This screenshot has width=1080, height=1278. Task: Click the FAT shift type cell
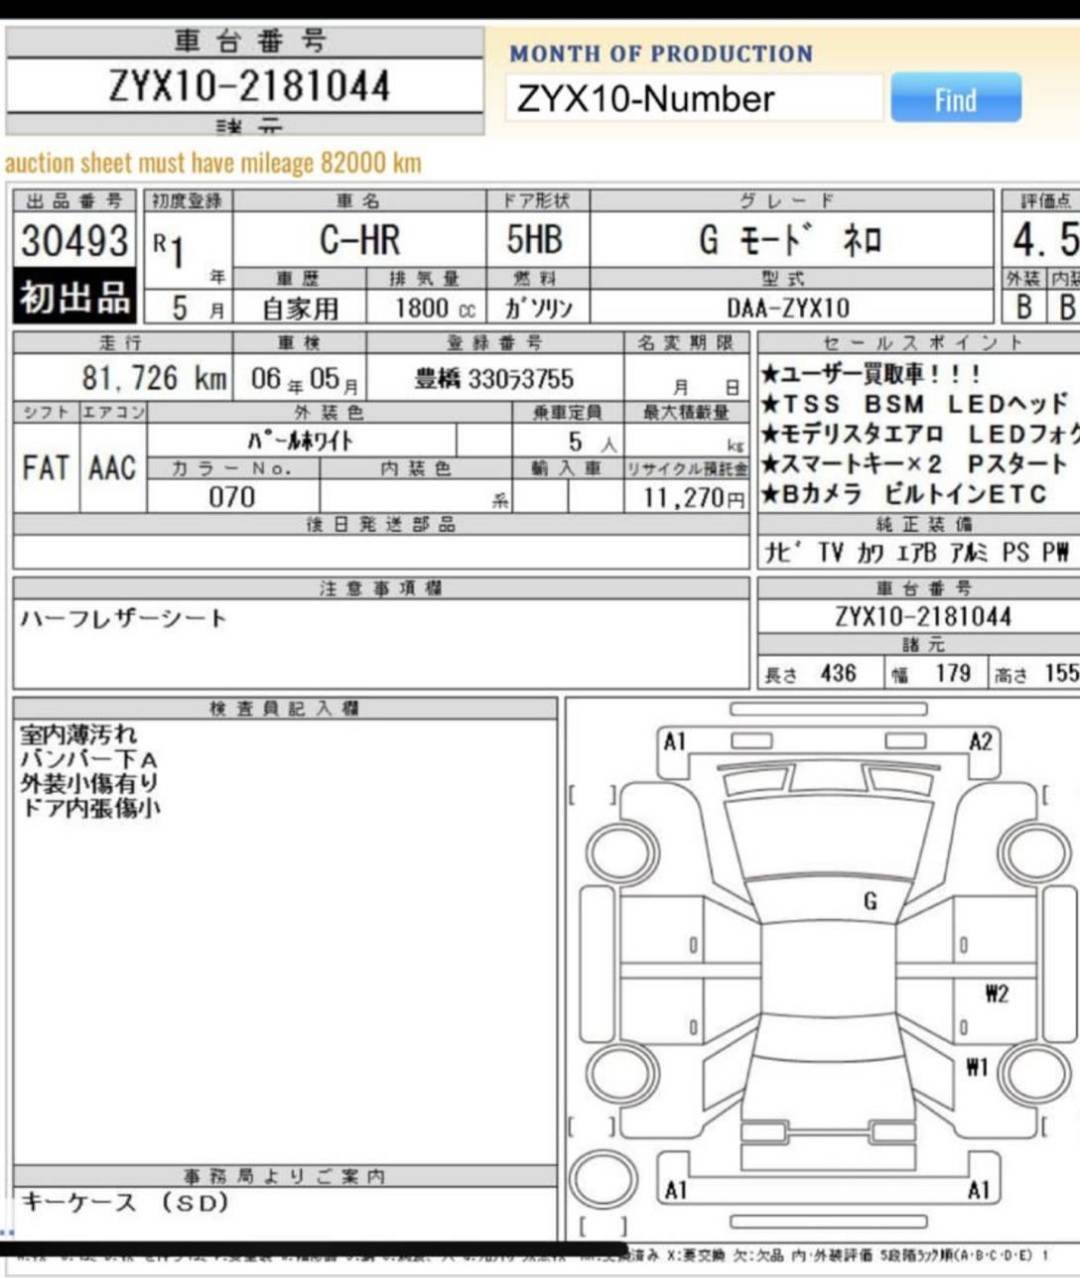(x=46, y=467)
